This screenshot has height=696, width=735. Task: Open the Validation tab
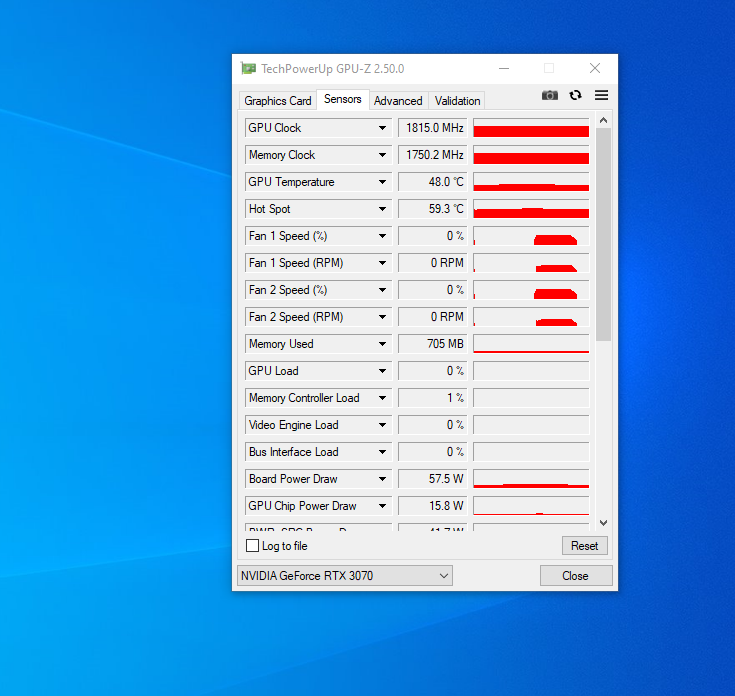pyautogui.click(x=458, y=101)
